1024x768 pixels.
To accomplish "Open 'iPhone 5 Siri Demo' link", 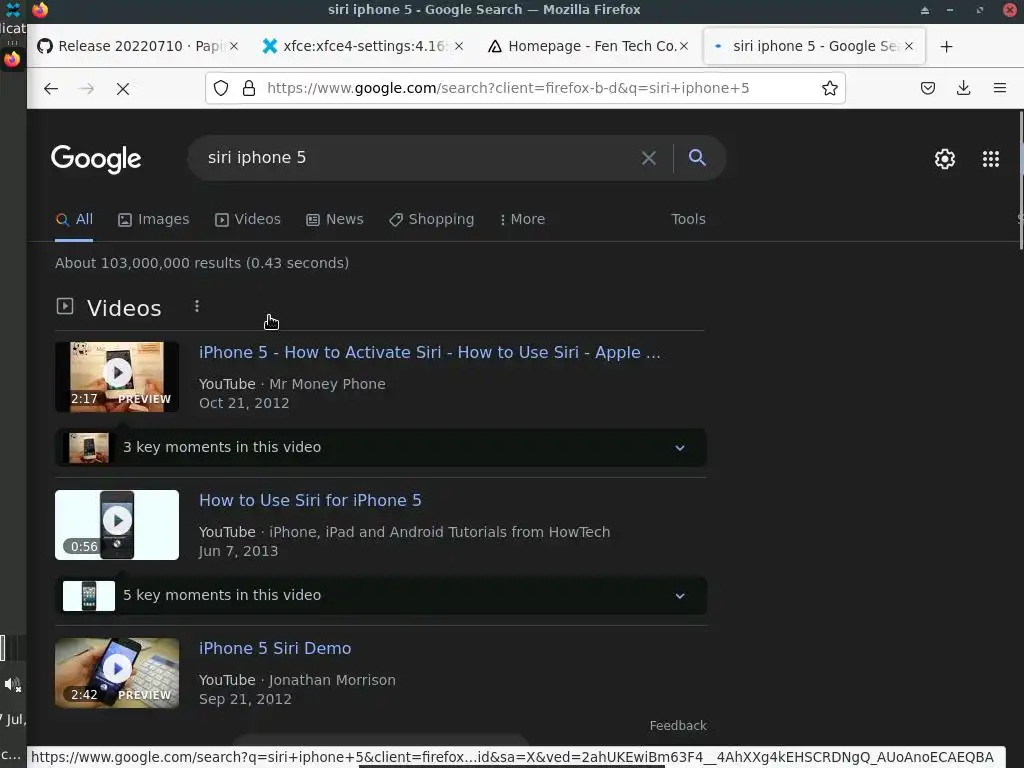I will click(x=275, y=648).
